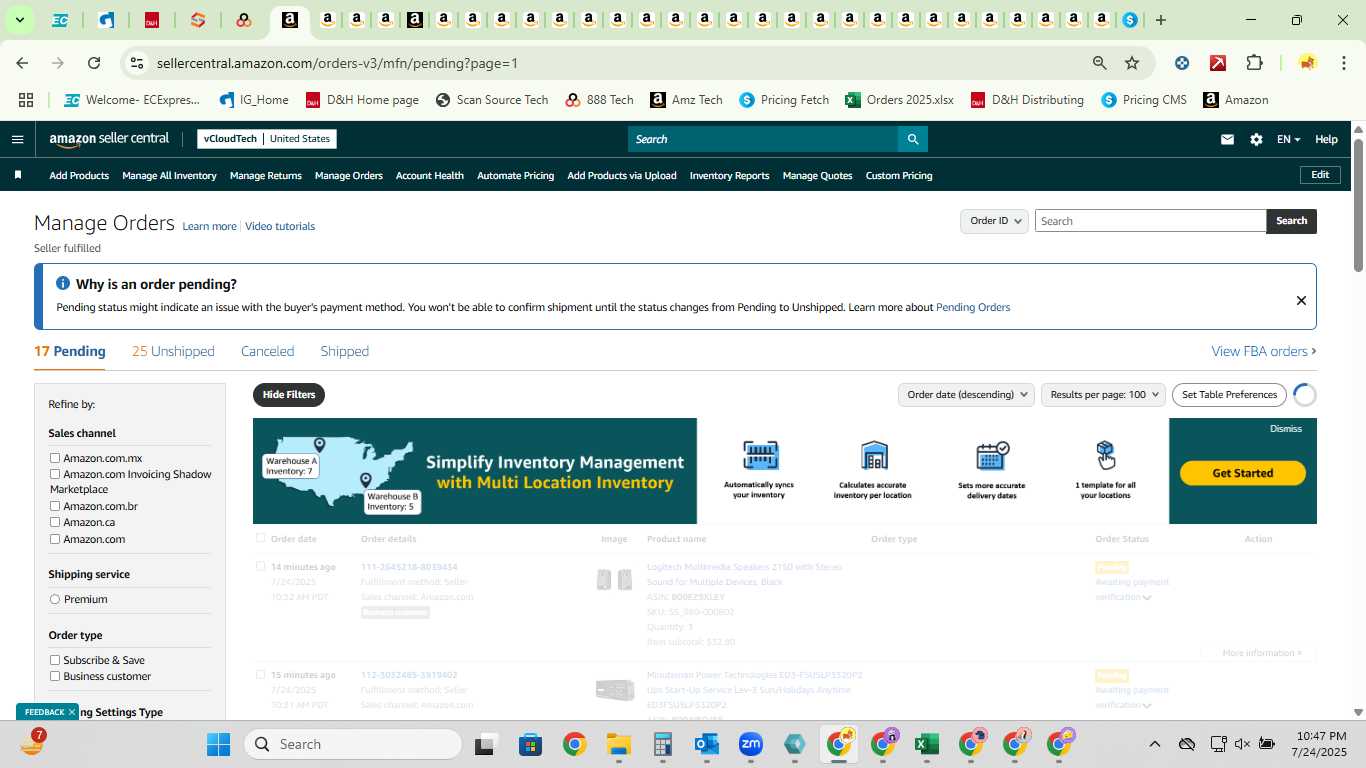This screenshot has height=768, width=1366.
Task: Open the Results per page dropdown
Action: pyautogui.click(x=1103, y=394)
